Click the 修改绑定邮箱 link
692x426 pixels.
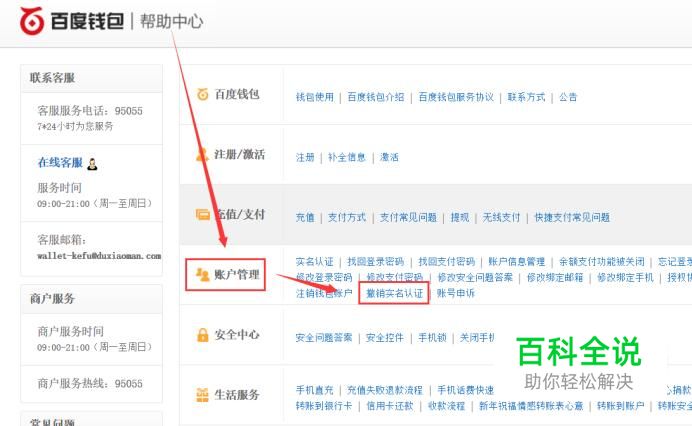(555, 277)
